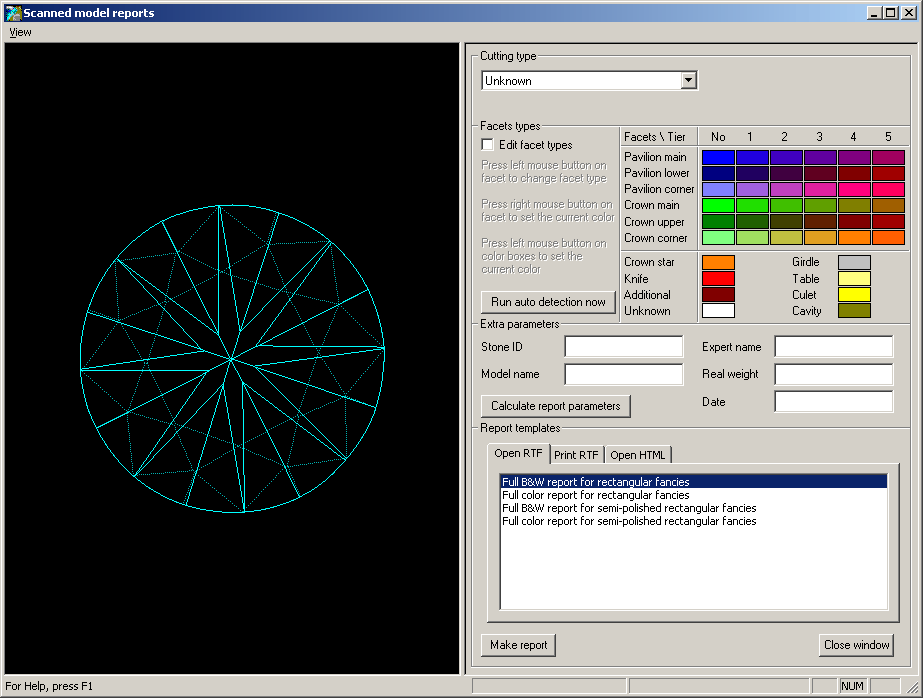Viewport: 923px width, 698px height.
Task: Select Pavilion main No tier blue swatch
Action: coord(718,158)
